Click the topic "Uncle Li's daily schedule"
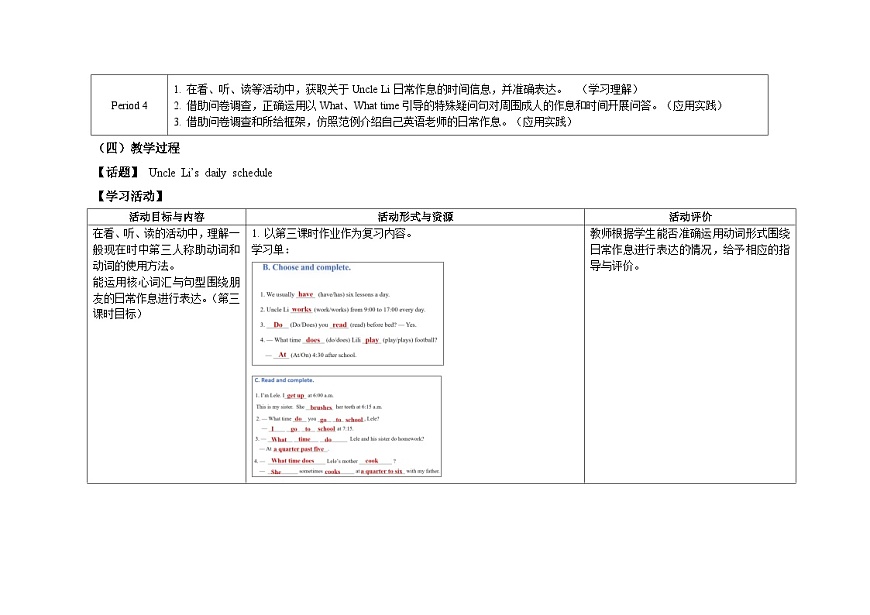This screenshot has width=870, height=615. pyautogui.click(x=210, y=173)
